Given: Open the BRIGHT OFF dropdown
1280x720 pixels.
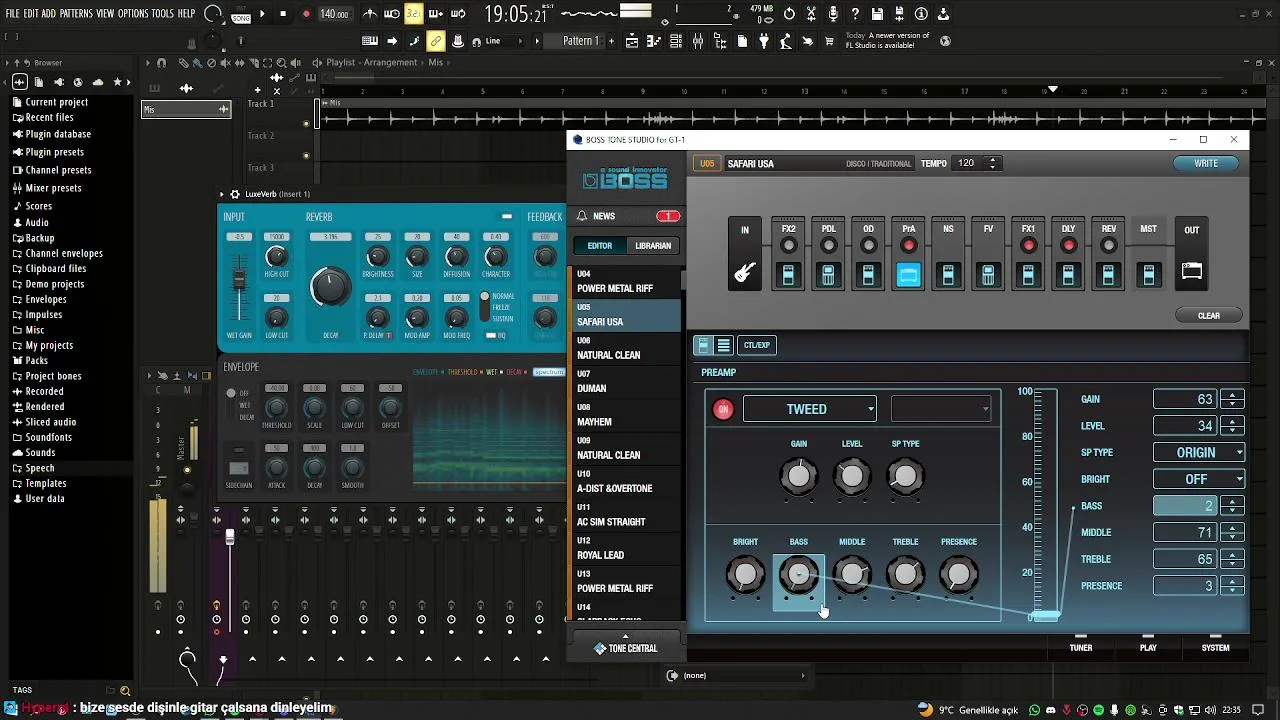Looking at the screenshot, I should (1199, 479).
